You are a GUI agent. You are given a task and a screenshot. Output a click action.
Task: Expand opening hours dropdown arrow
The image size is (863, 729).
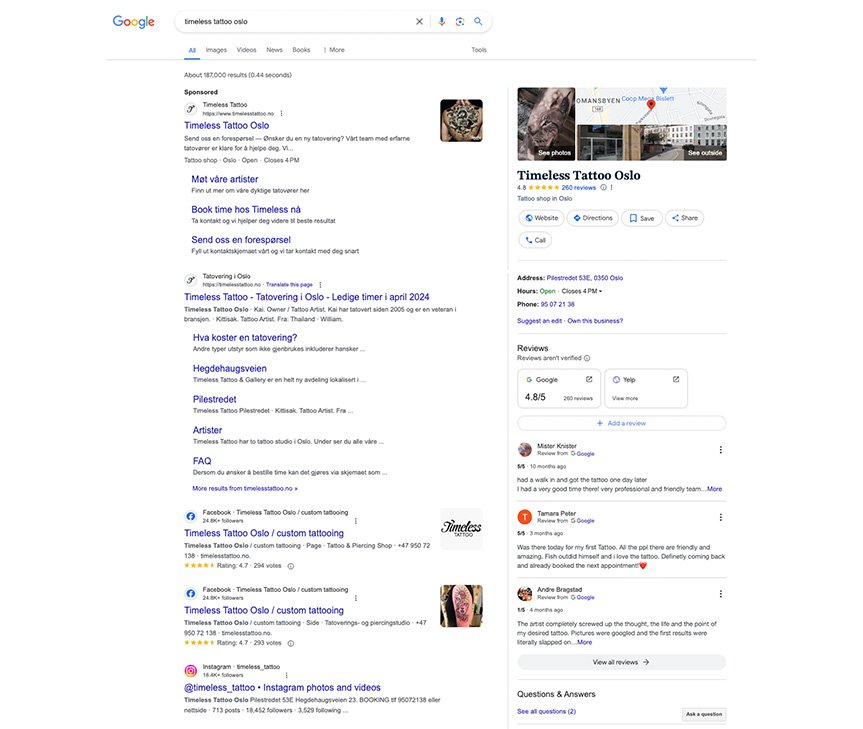click(600, 291)
